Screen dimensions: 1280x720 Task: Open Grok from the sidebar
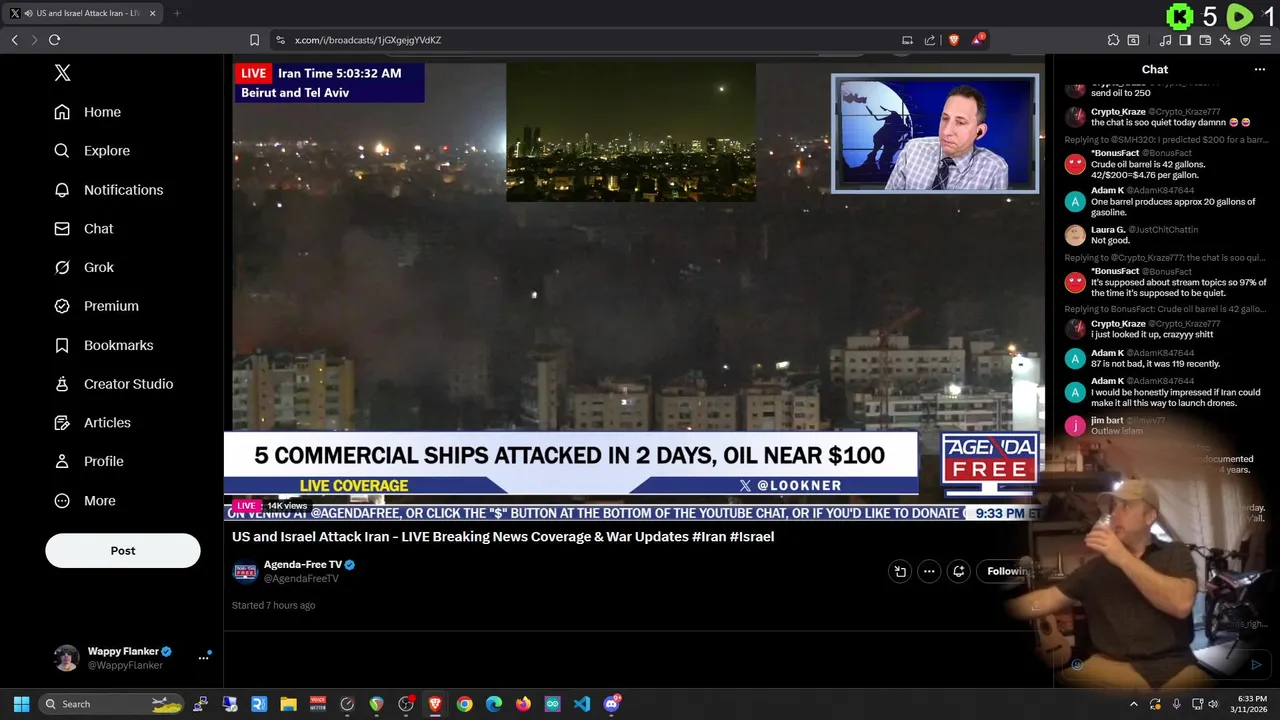pos(85,268)
